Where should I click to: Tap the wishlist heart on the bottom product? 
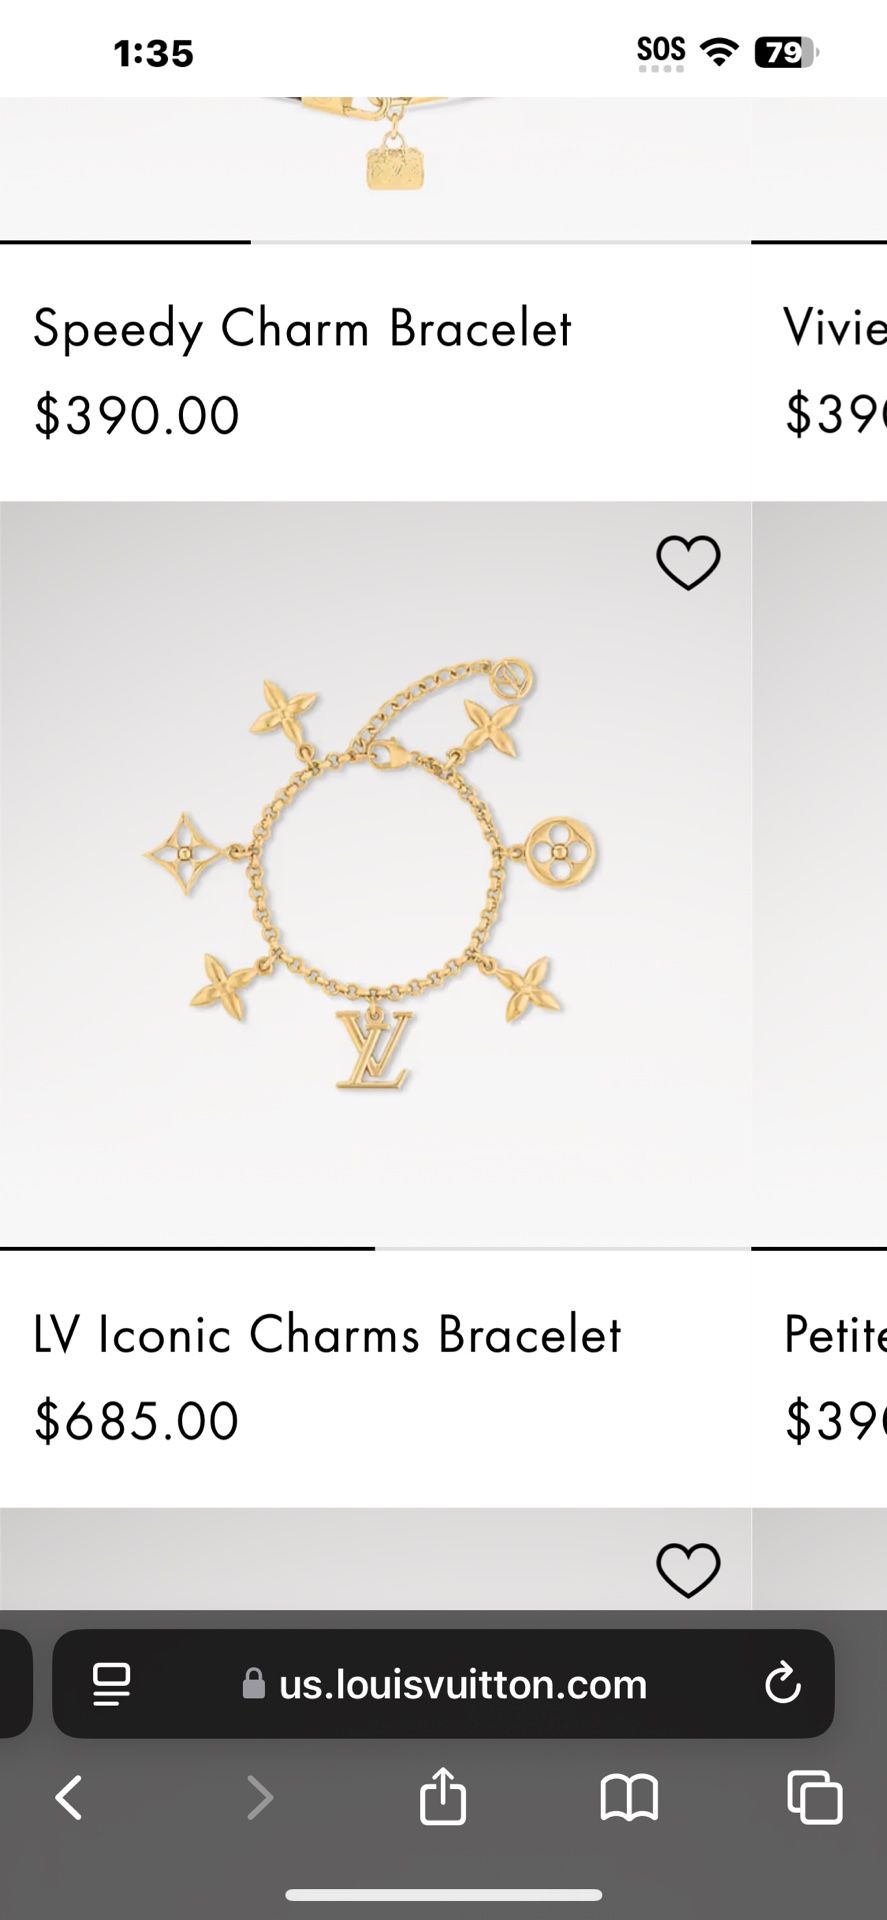click(688, 1569)
